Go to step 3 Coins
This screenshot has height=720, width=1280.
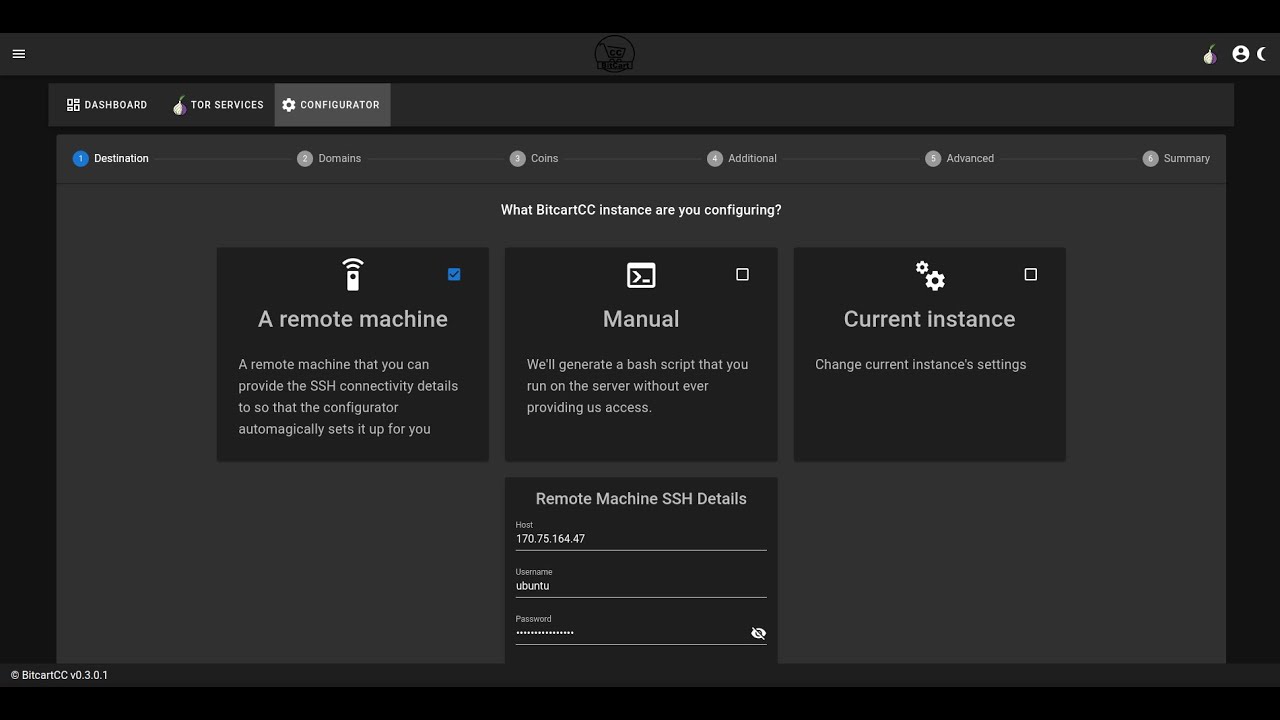coord(534,158)
